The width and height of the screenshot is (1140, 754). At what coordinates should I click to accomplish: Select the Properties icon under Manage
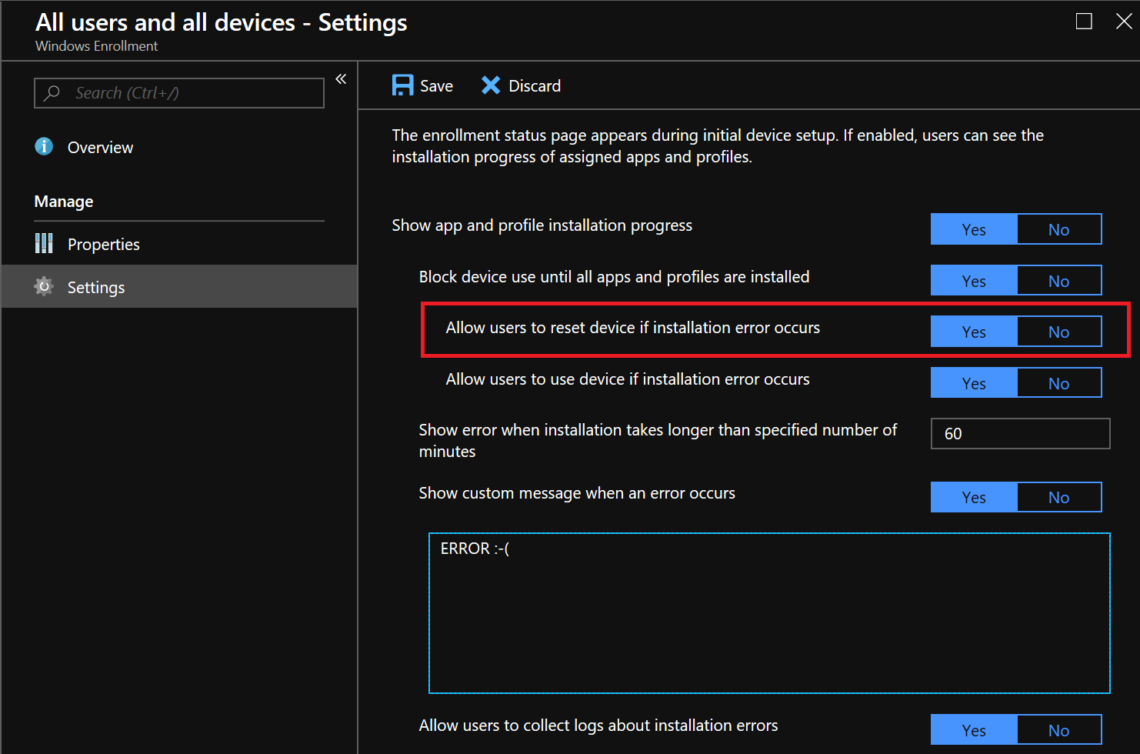pyautogui.click(x=43, y=243)
